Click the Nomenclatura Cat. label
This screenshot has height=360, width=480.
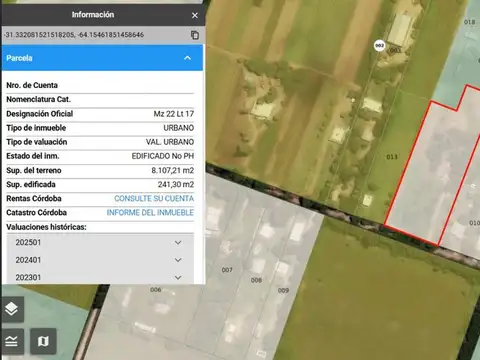(38, 99)
